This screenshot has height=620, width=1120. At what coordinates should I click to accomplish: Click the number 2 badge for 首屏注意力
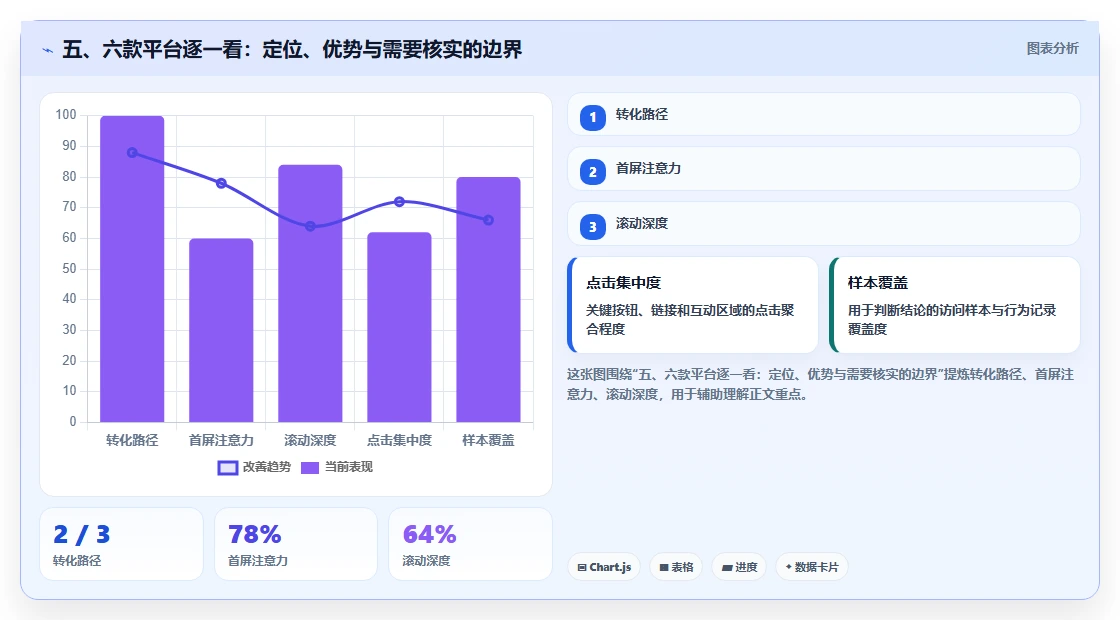click(592, 171)
